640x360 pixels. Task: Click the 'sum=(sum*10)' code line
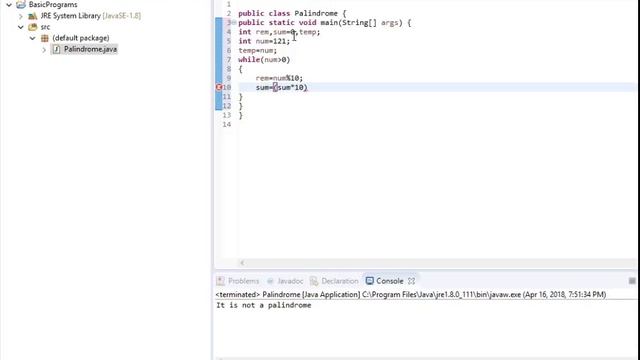(282, 87)
